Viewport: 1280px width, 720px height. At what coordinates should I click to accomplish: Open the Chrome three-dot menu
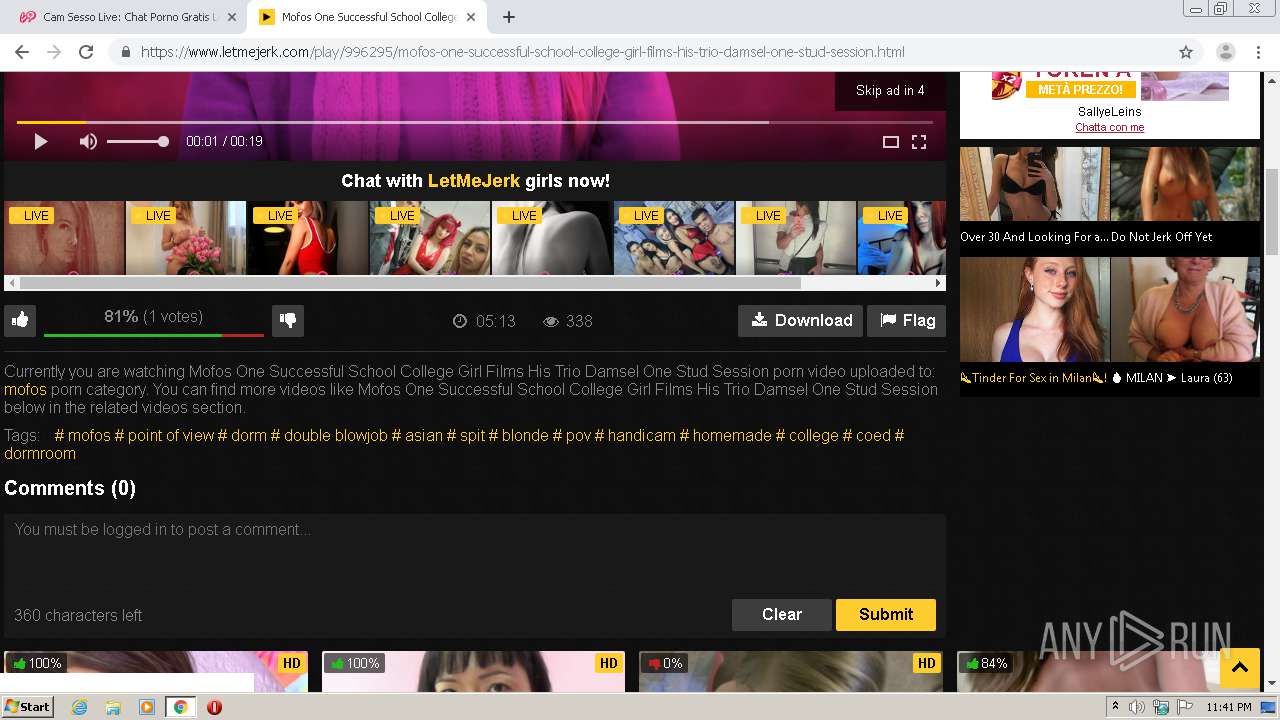tap(1259, 52)
